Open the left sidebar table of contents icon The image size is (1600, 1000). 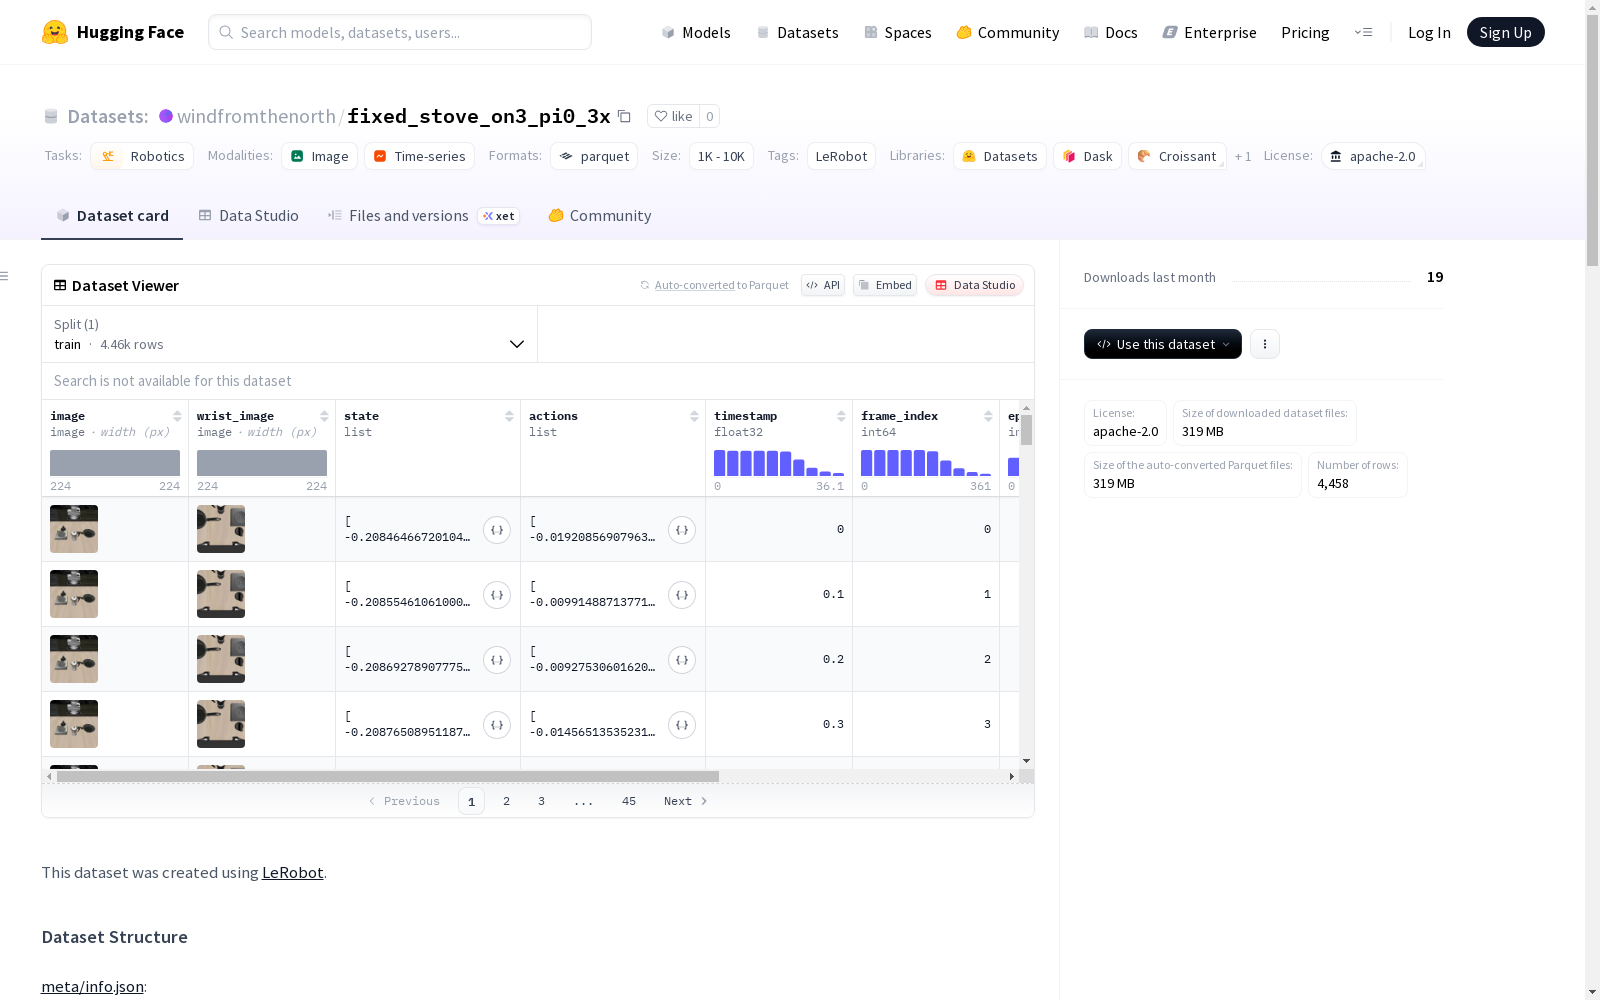(x=5, y=276)
